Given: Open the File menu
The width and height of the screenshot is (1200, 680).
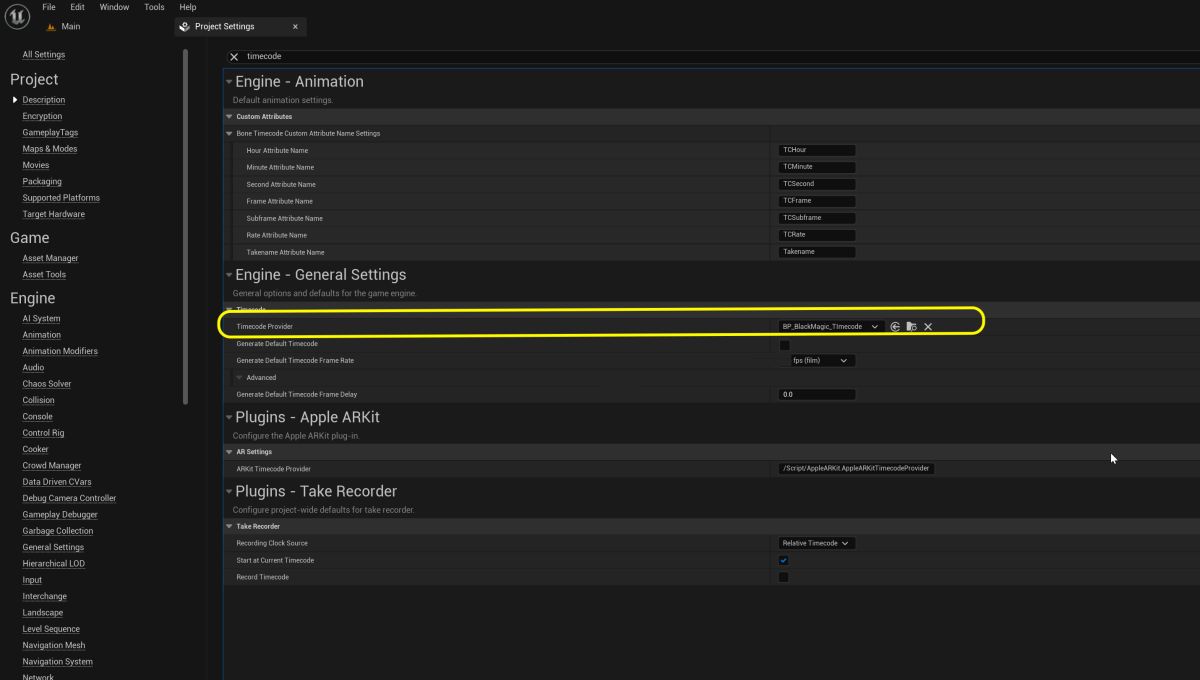Looking at the screenshot, I should (48, 7).
